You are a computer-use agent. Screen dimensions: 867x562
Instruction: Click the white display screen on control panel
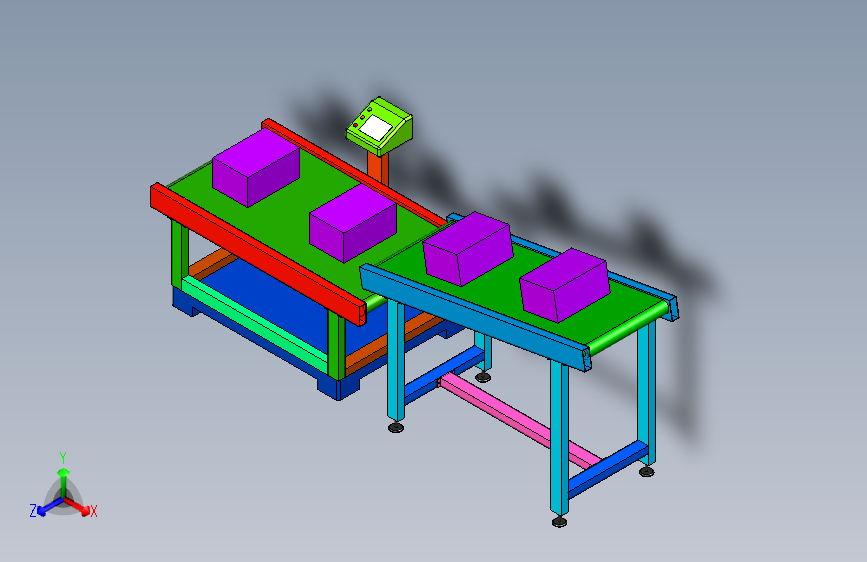[x=376, y=128]
